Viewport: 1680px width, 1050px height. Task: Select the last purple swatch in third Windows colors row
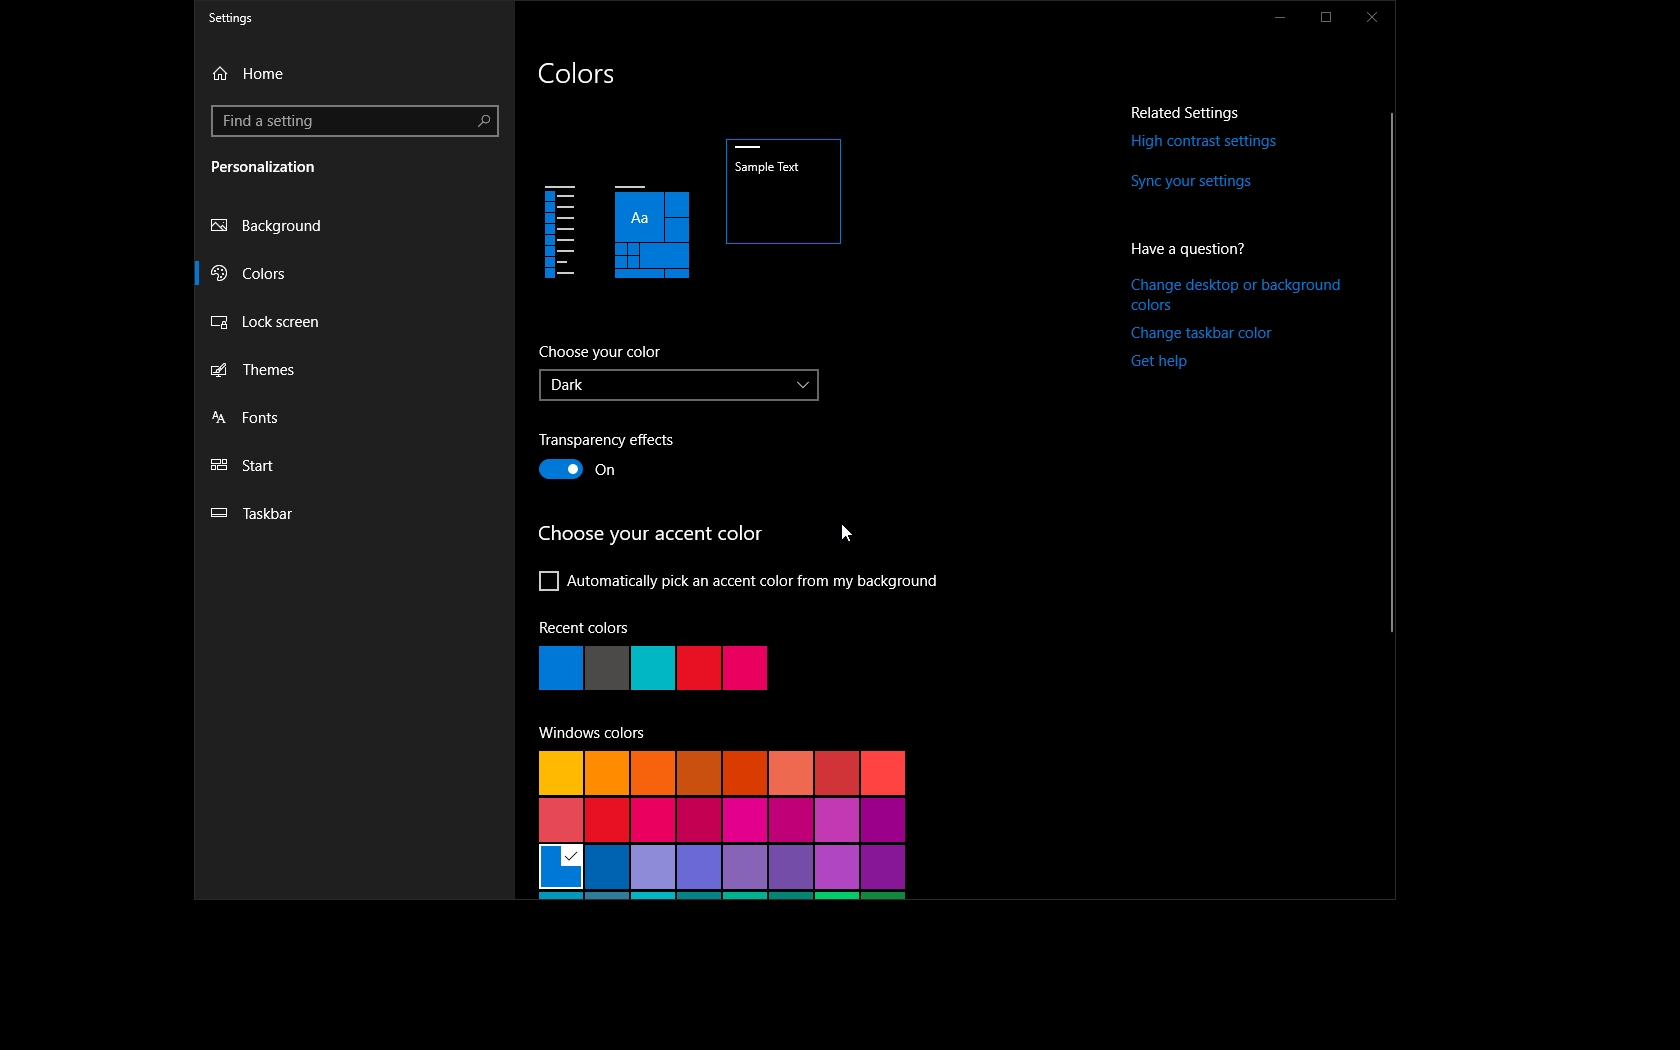point(883,867)
